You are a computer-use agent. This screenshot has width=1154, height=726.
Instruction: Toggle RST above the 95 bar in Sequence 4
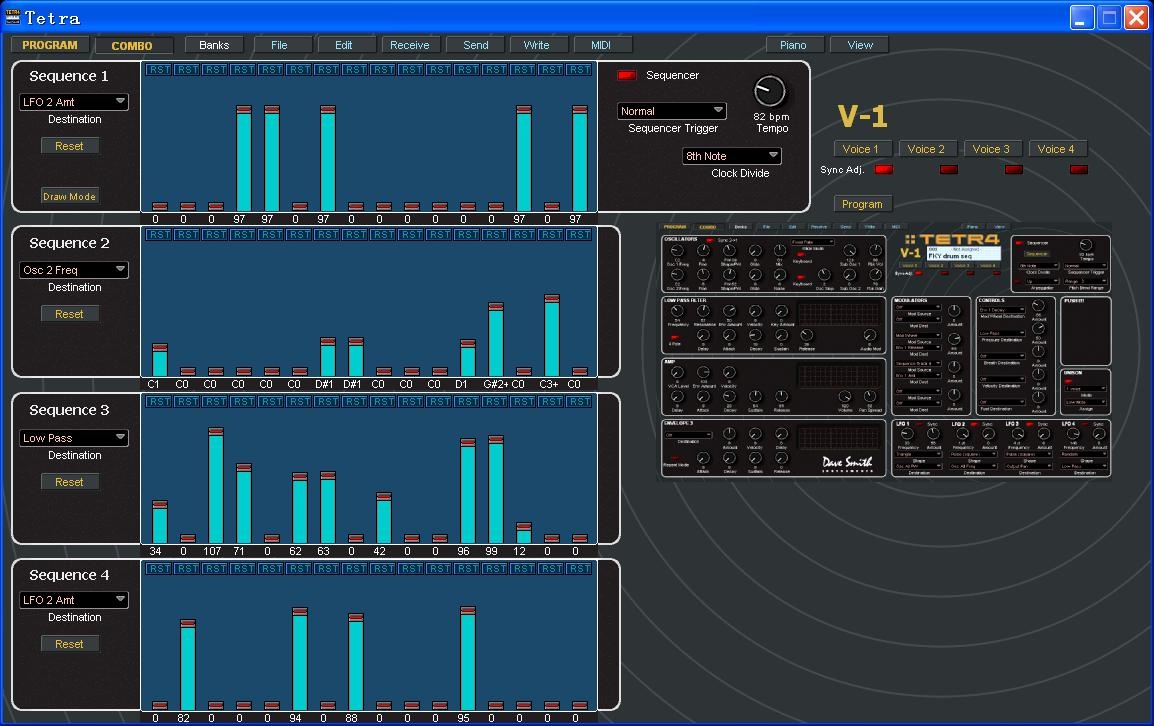coord(467,569)
